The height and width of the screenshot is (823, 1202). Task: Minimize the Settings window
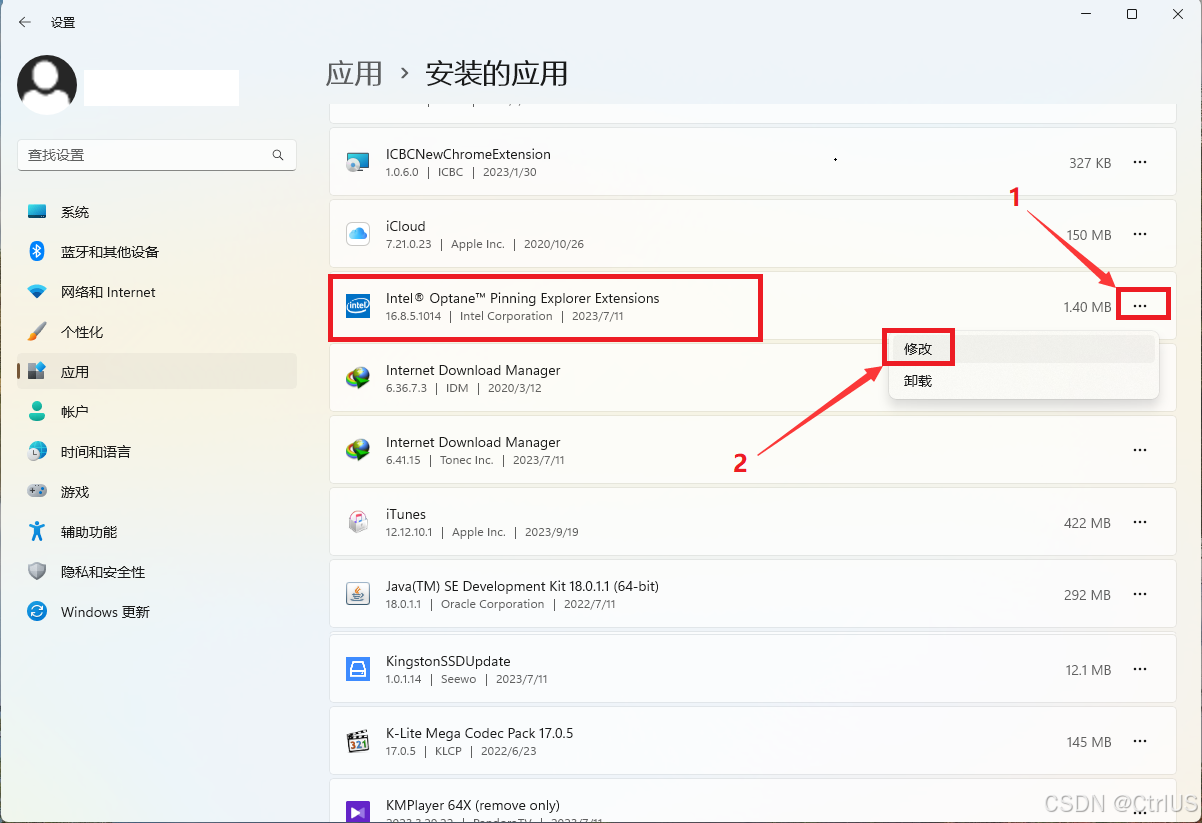pos(1086,14)
